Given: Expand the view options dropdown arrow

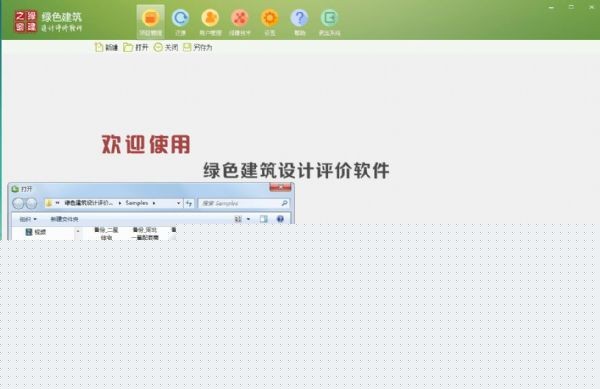Looking at the screenshot, I should pos(248,219).
